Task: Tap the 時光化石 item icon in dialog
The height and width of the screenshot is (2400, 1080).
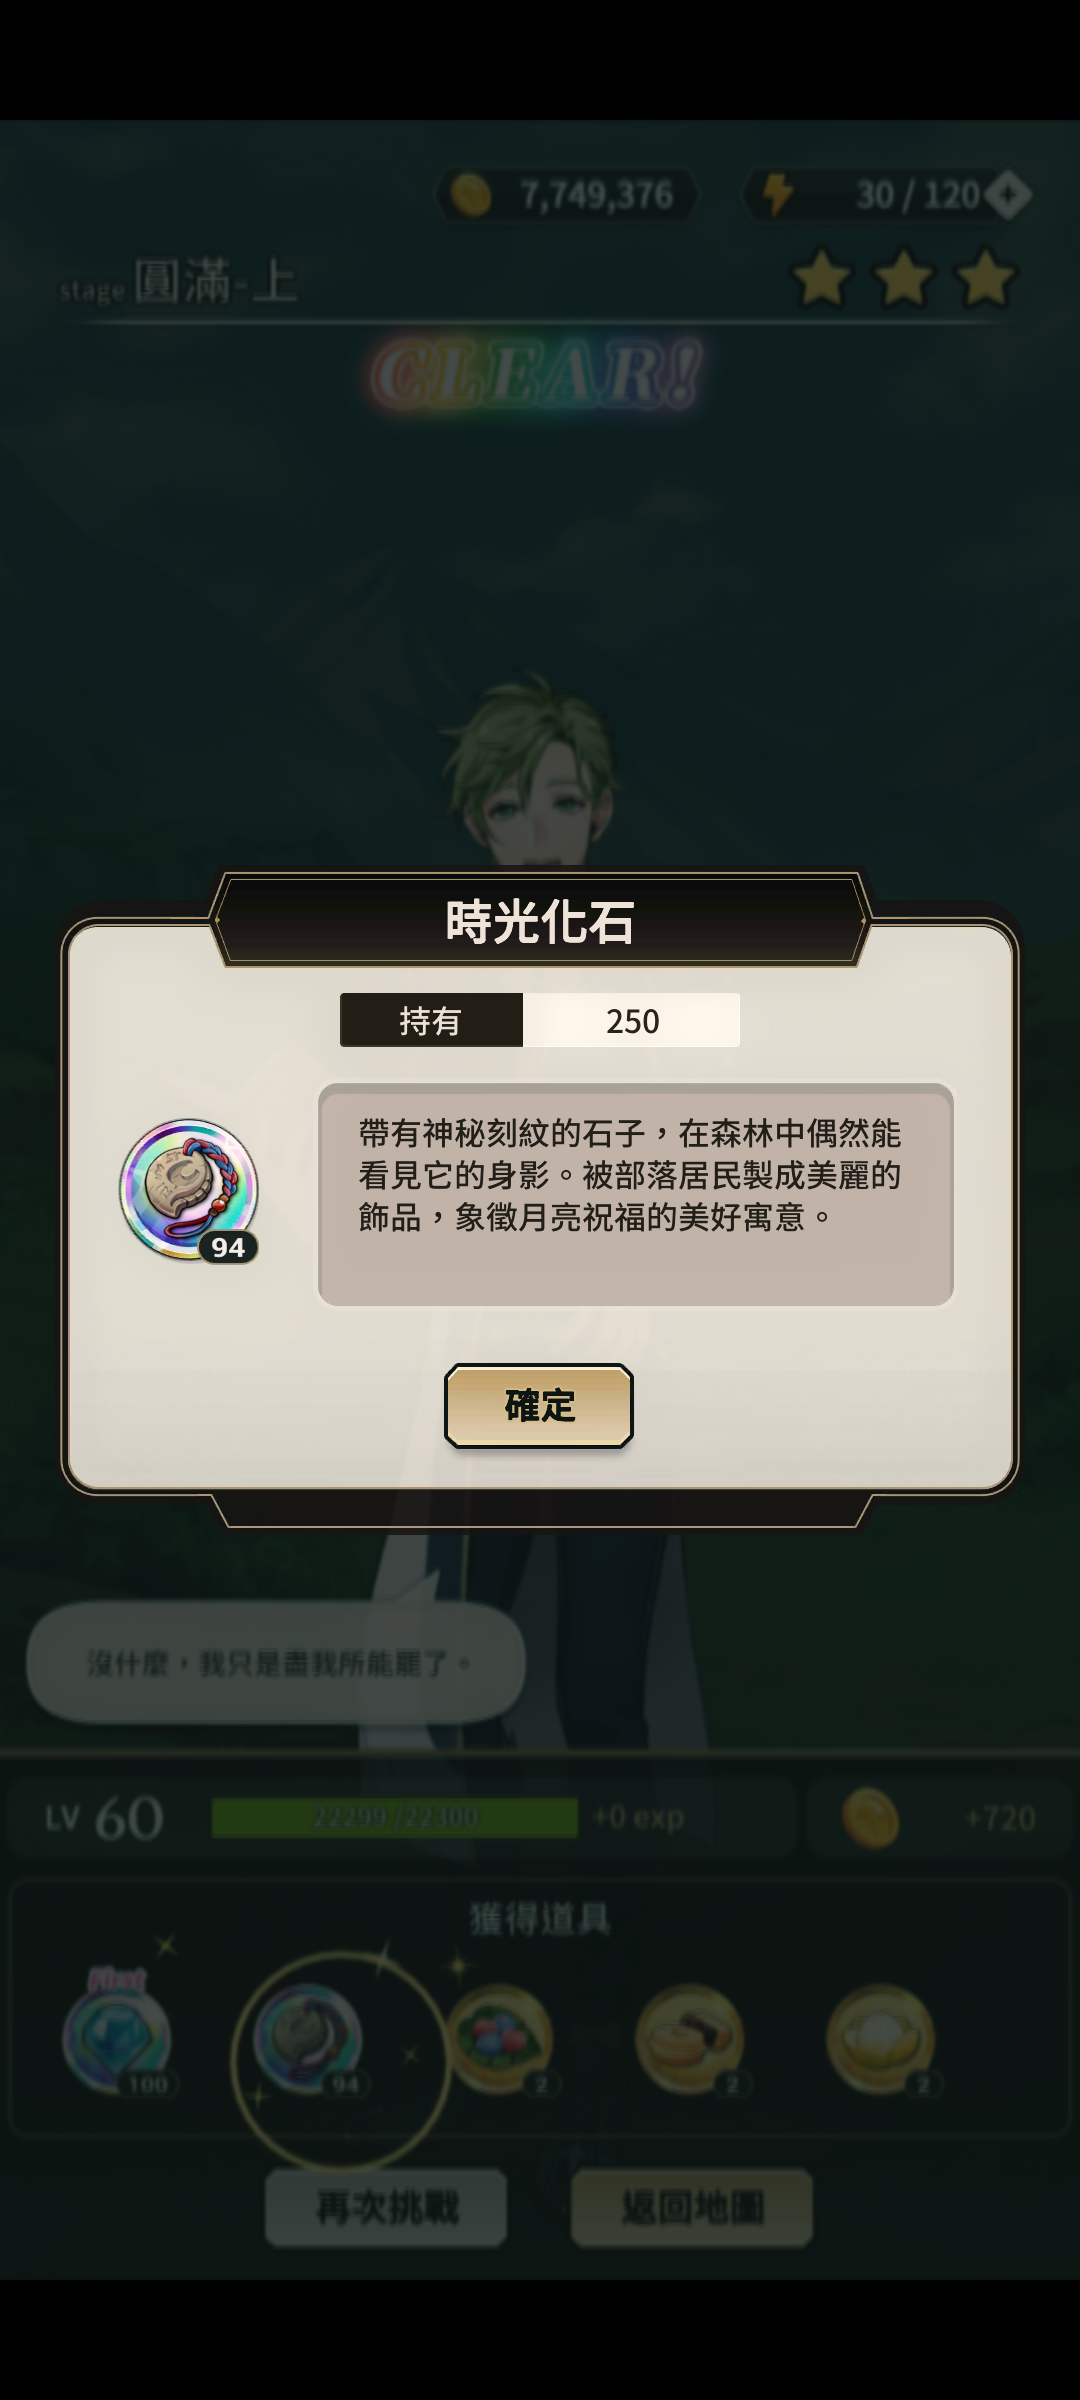Action: (x=189, y=1189)
